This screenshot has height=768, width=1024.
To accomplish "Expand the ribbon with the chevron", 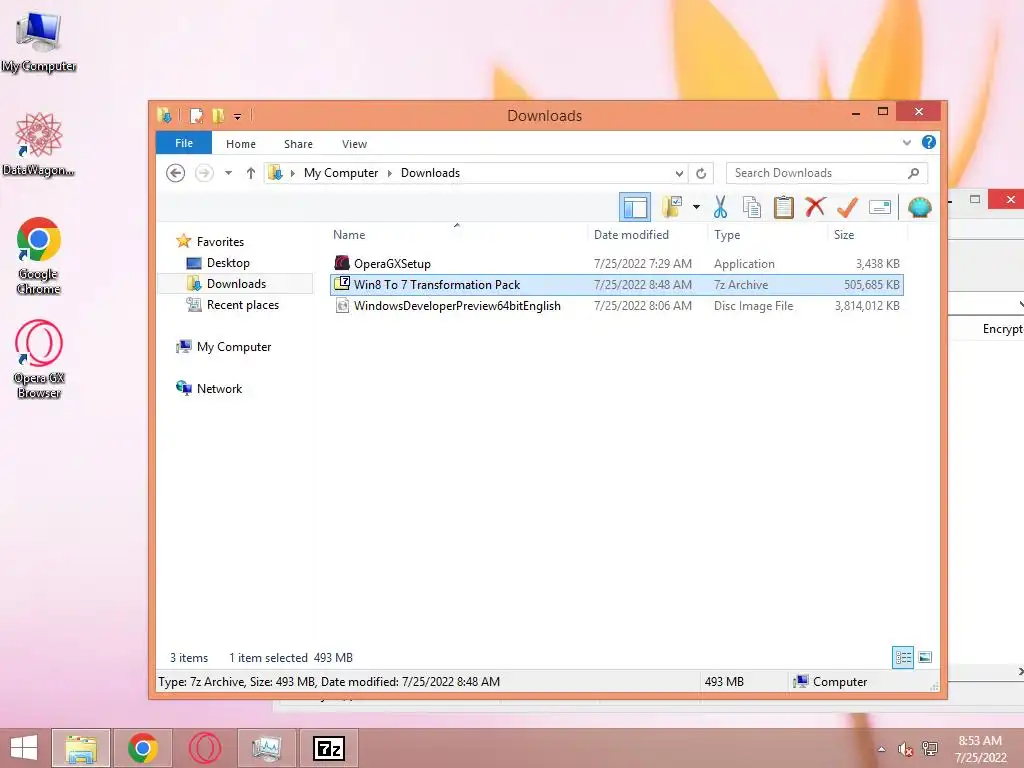I will coord(906,142).
